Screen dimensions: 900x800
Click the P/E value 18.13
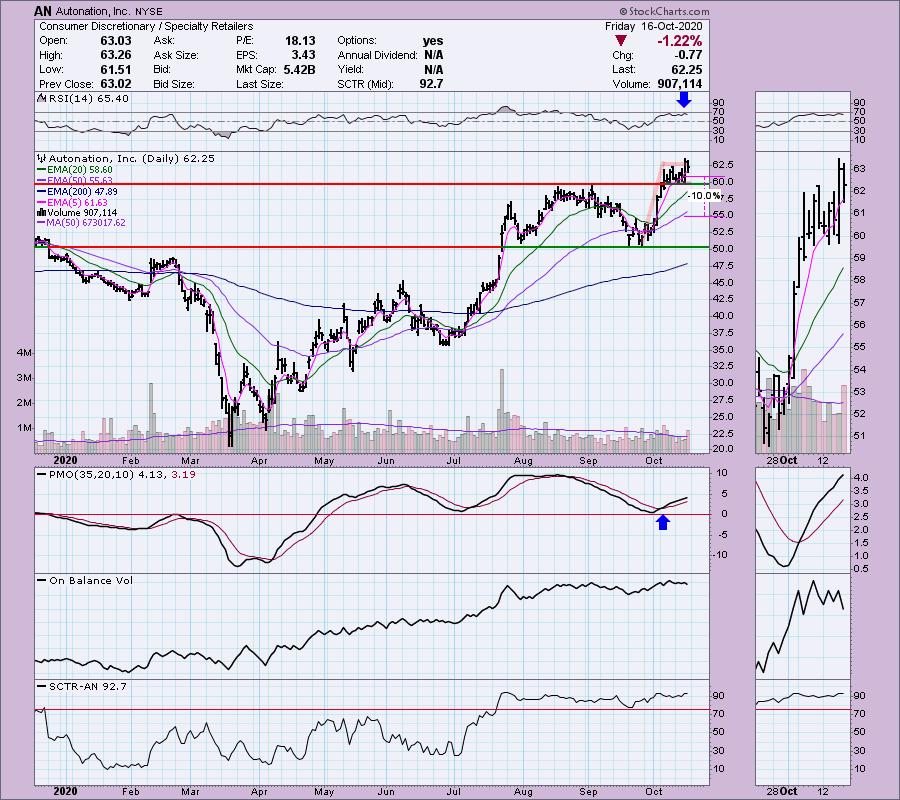coord(300,41)
